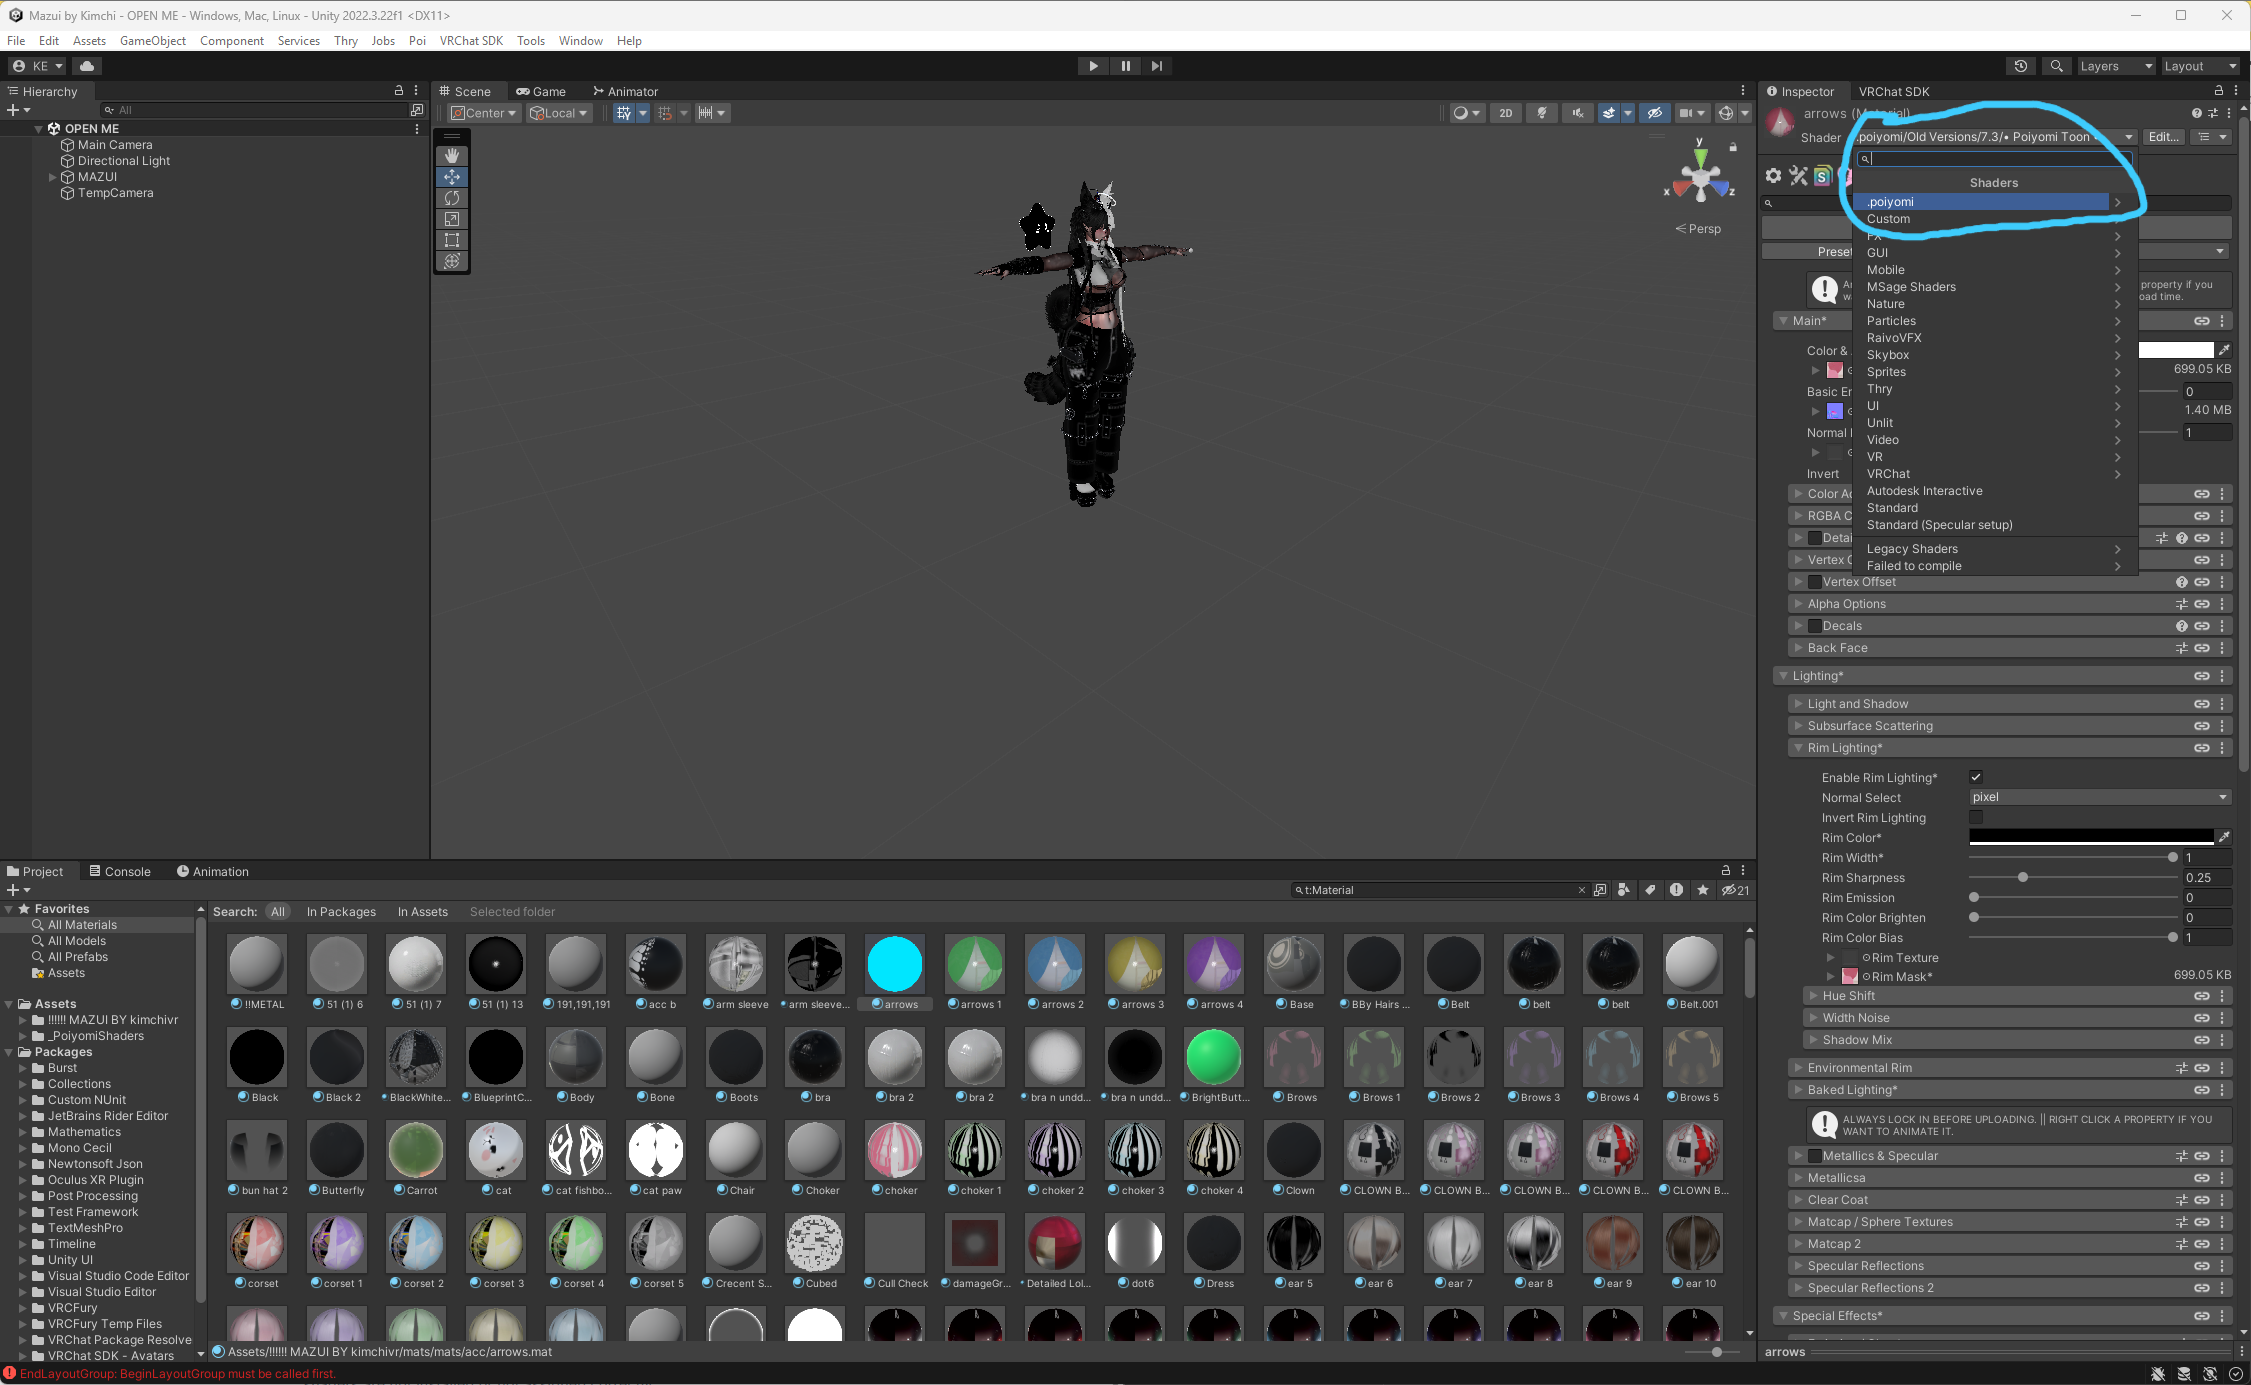Image resolution: width=2251 pixels, height=1385 pixels.
Task: Select the BrightButt green material thumbnail
Action: [x=1213, y=1057]
